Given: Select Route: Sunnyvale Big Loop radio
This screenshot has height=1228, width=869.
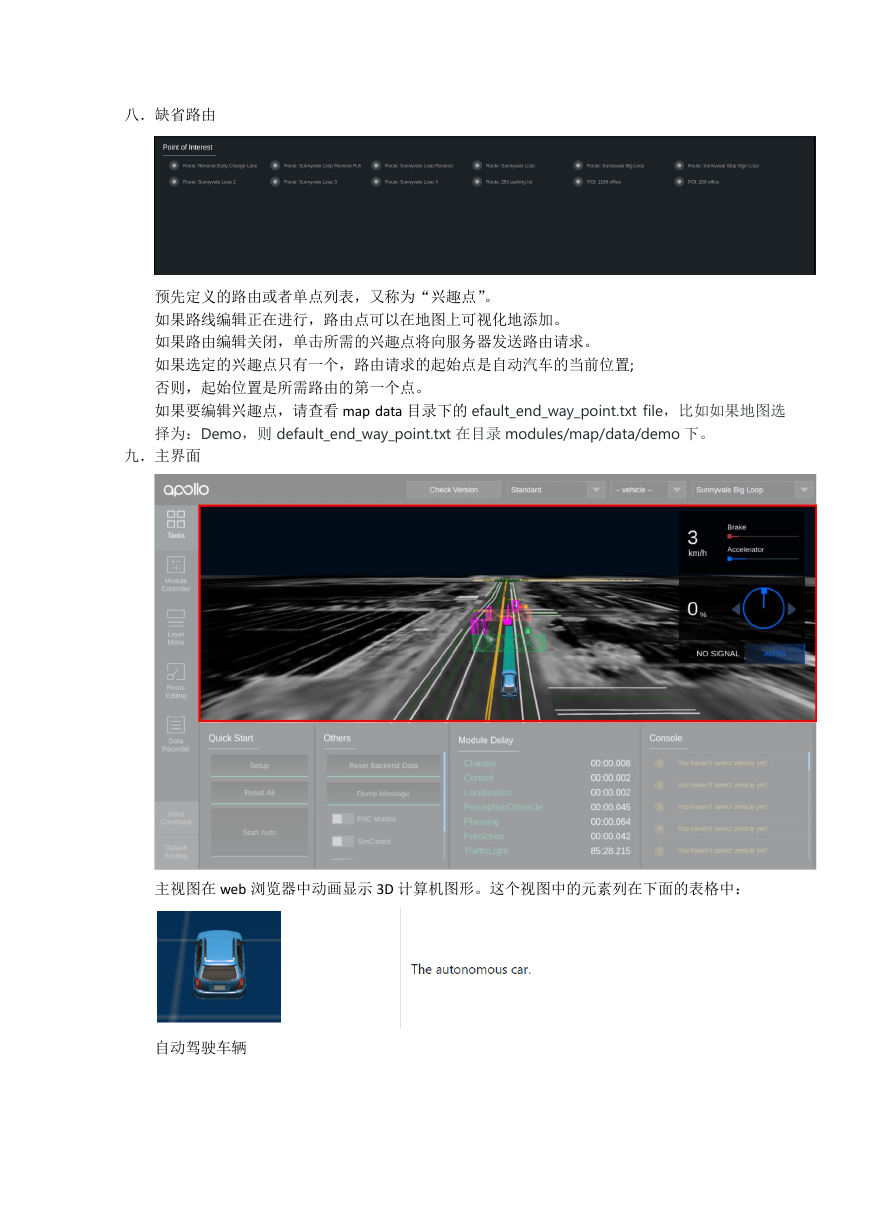Looking at the screenshot, I should coord(579,165).
